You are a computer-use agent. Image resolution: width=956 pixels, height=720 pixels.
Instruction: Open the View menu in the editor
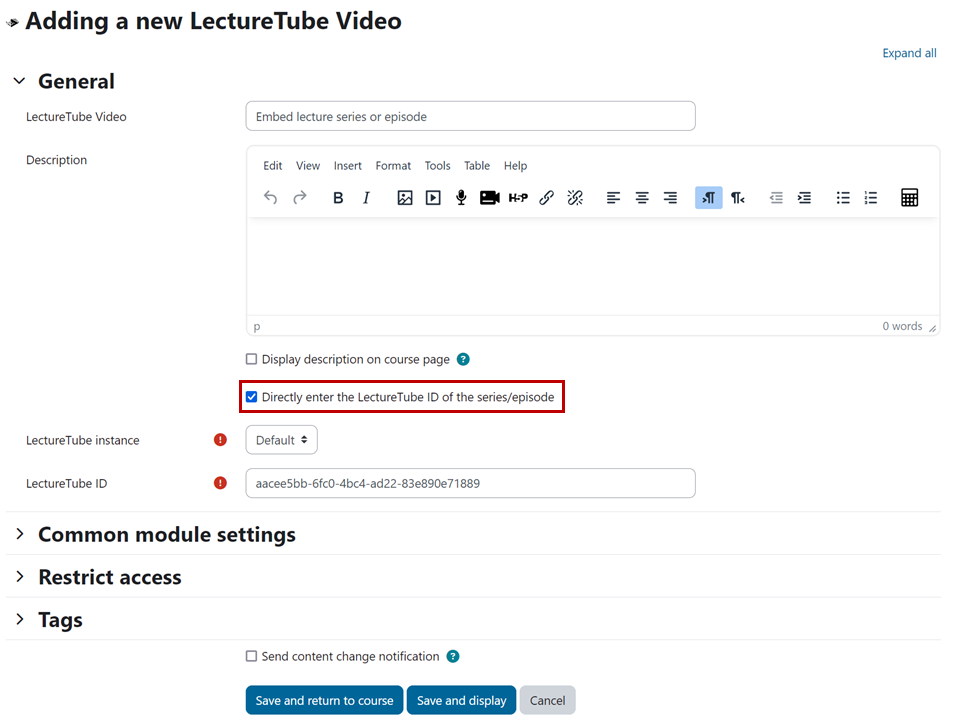click(x=308, y=166)
